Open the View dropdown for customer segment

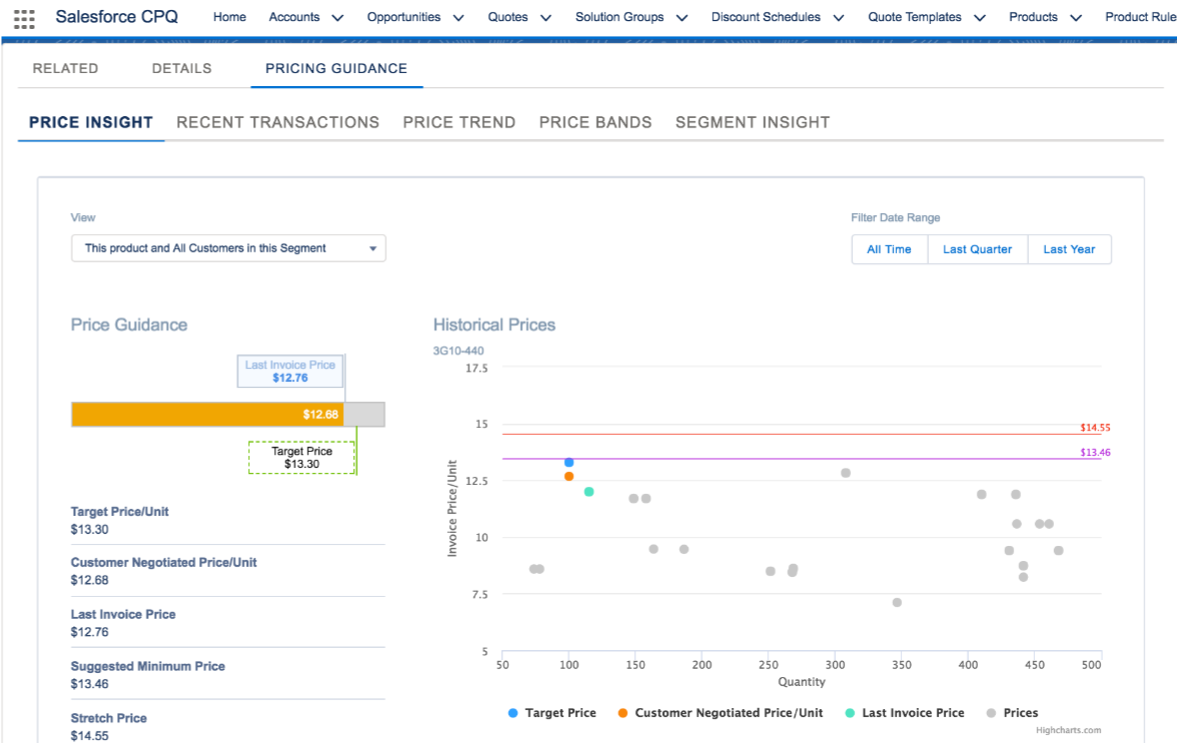point(228,248)
